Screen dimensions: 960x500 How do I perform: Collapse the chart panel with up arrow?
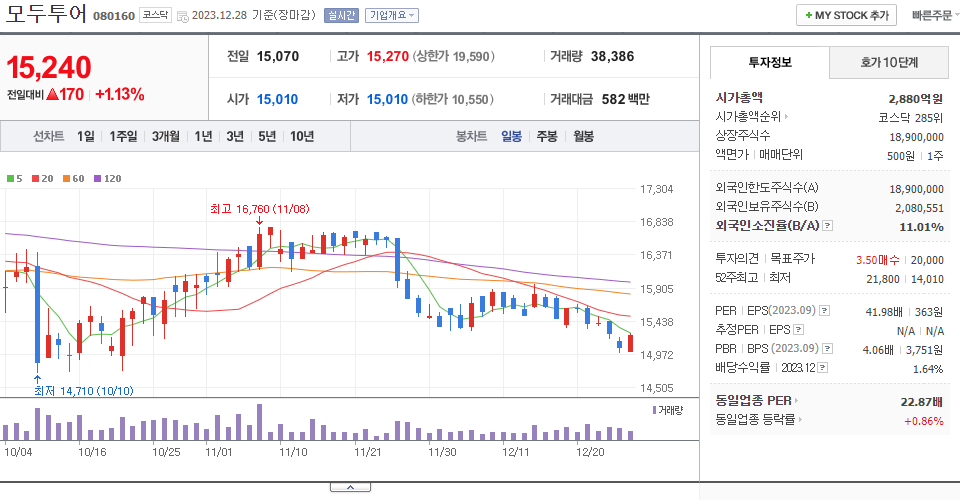pyautogui.click(x=350, y=487)
